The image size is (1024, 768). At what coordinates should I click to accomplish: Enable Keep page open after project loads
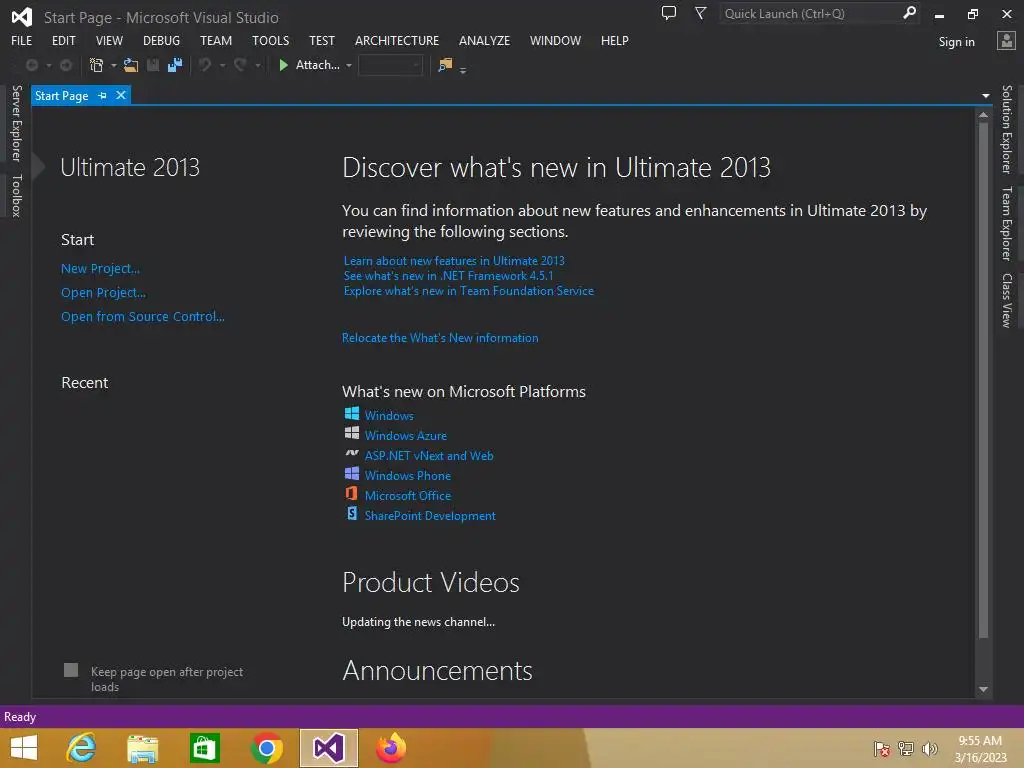(71, 670)
